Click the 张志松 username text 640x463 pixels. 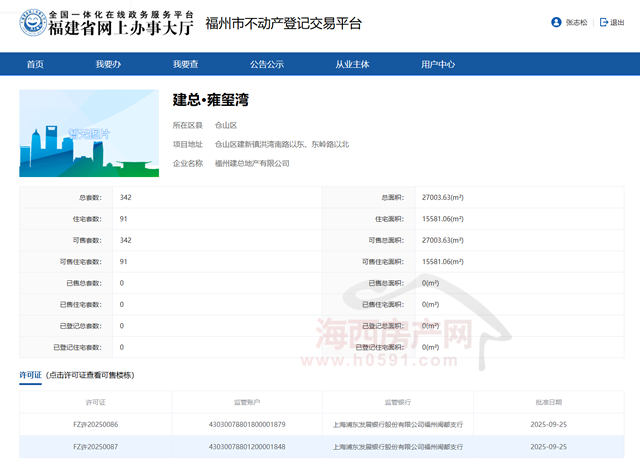coord(577,22)
